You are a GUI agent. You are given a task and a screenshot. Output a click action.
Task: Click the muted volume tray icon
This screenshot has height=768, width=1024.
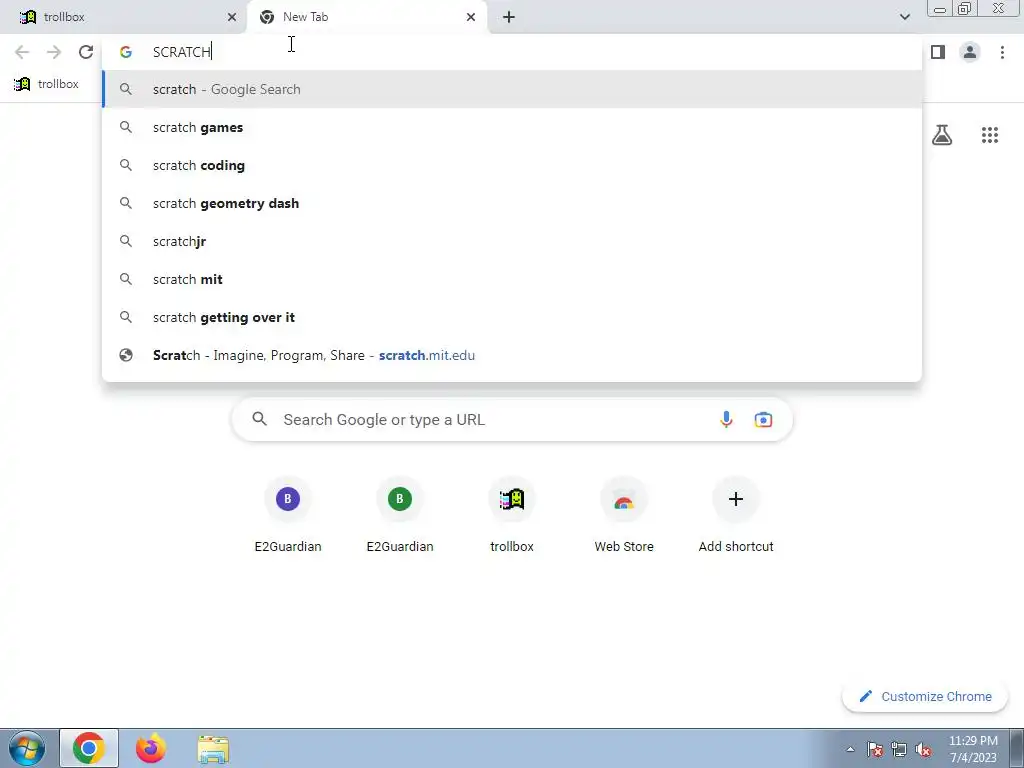[x=923, y=750]
